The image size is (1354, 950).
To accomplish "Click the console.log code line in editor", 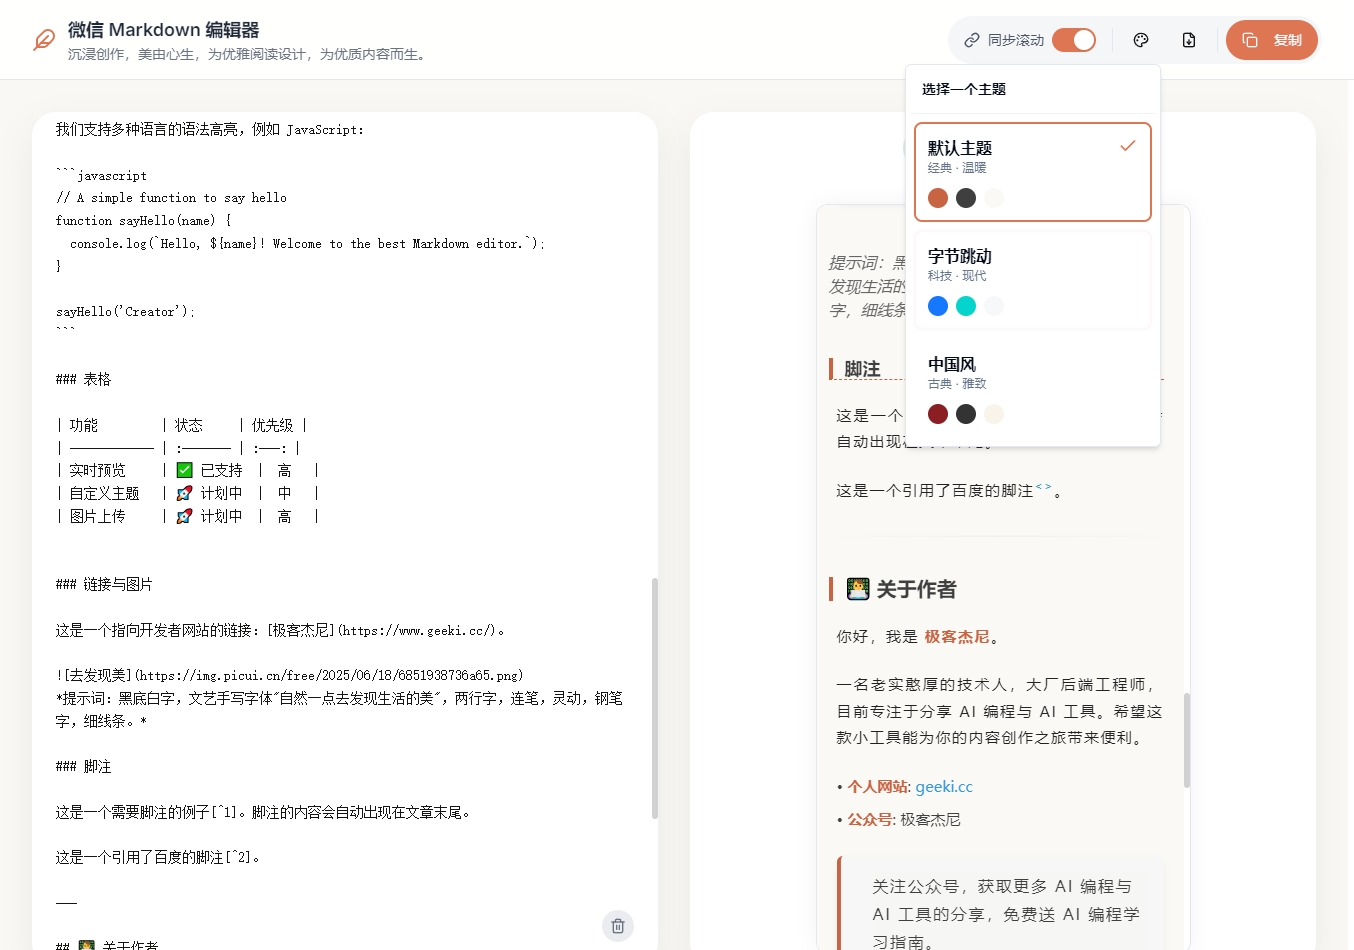I will coord(308,244).
